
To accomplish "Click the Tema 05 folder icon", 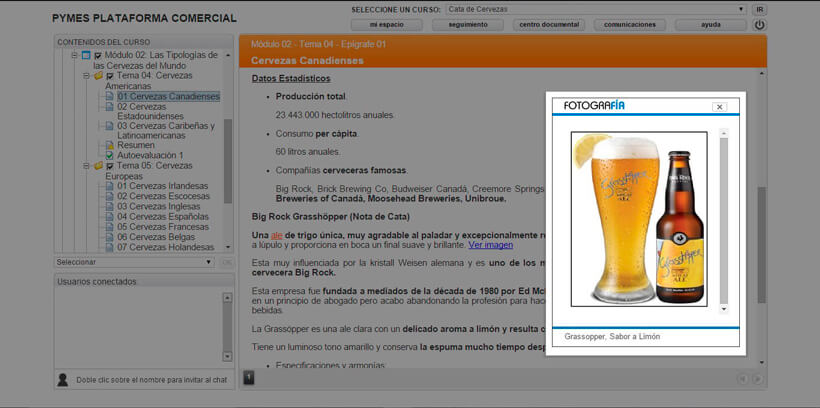I will 98,166.
